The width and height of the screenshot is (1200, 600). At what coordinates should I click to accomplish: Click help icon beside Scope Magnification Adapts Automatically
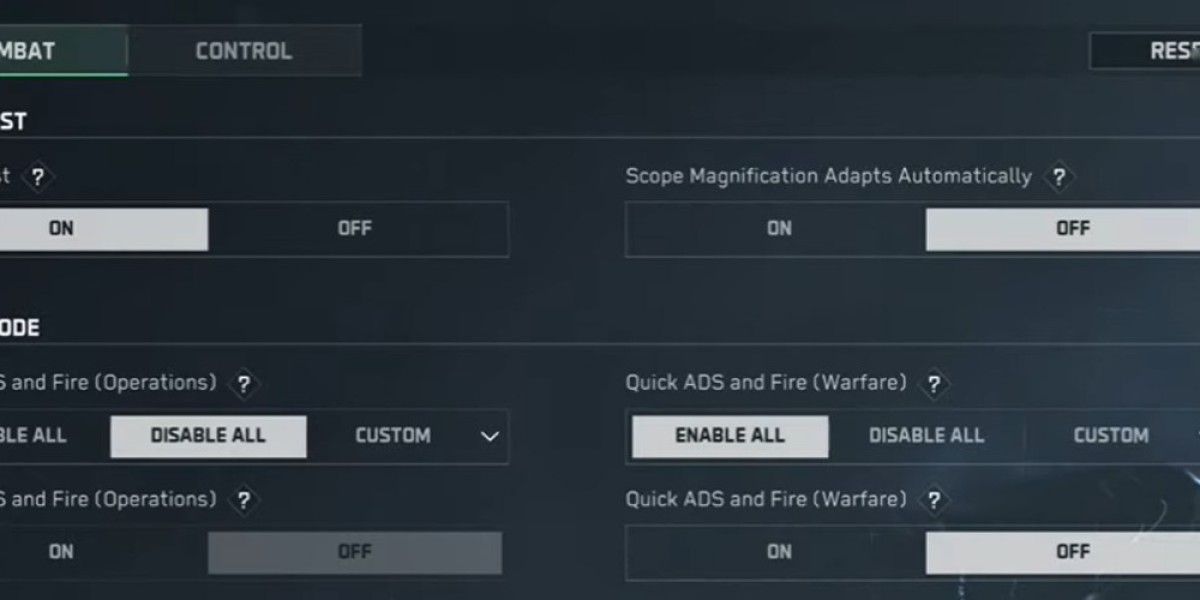coord(1057,178)
